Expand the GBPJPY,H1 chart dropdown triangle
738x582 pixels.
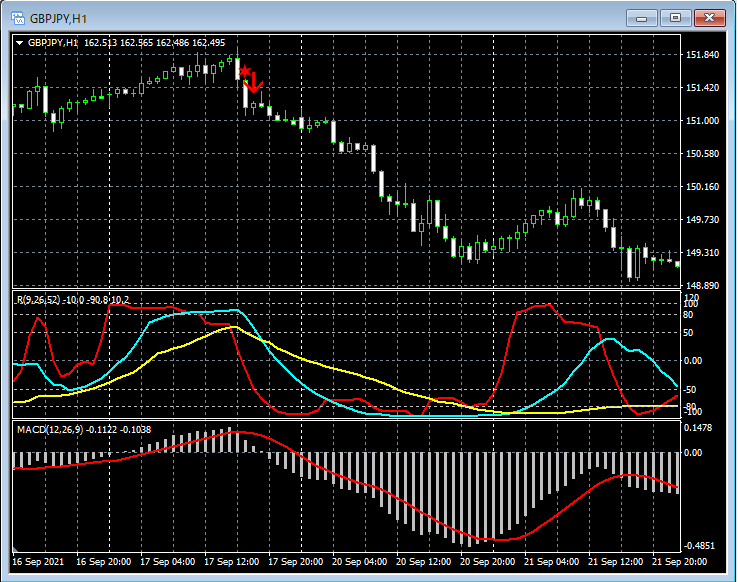point(20,43)
